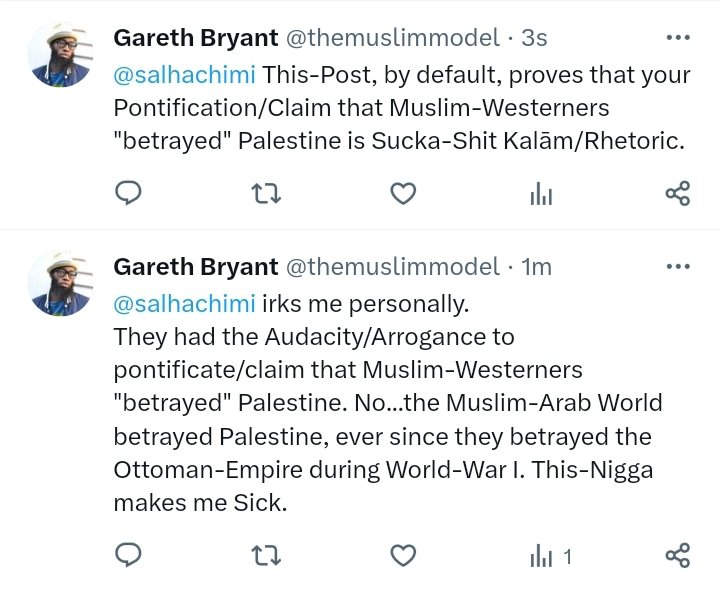
Task: Like the 1m-old post
Action: click(x=402, y=554)
